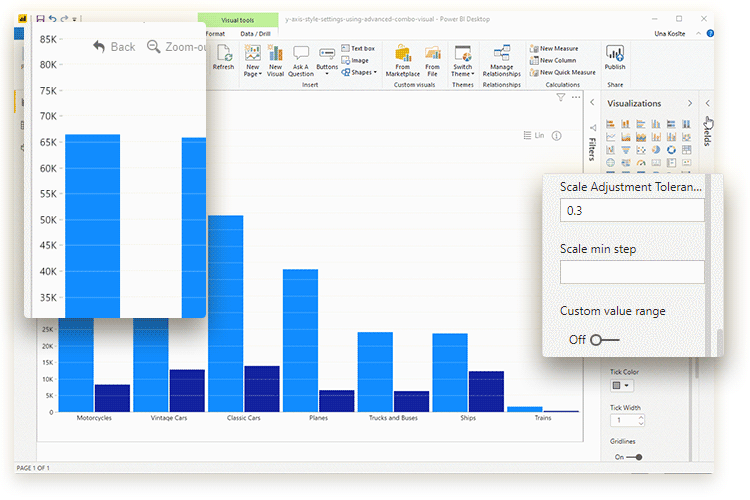This screenshot has height=500, width=750.
Task: Save the report from the title bar
Action: click(x=40, y=19)
